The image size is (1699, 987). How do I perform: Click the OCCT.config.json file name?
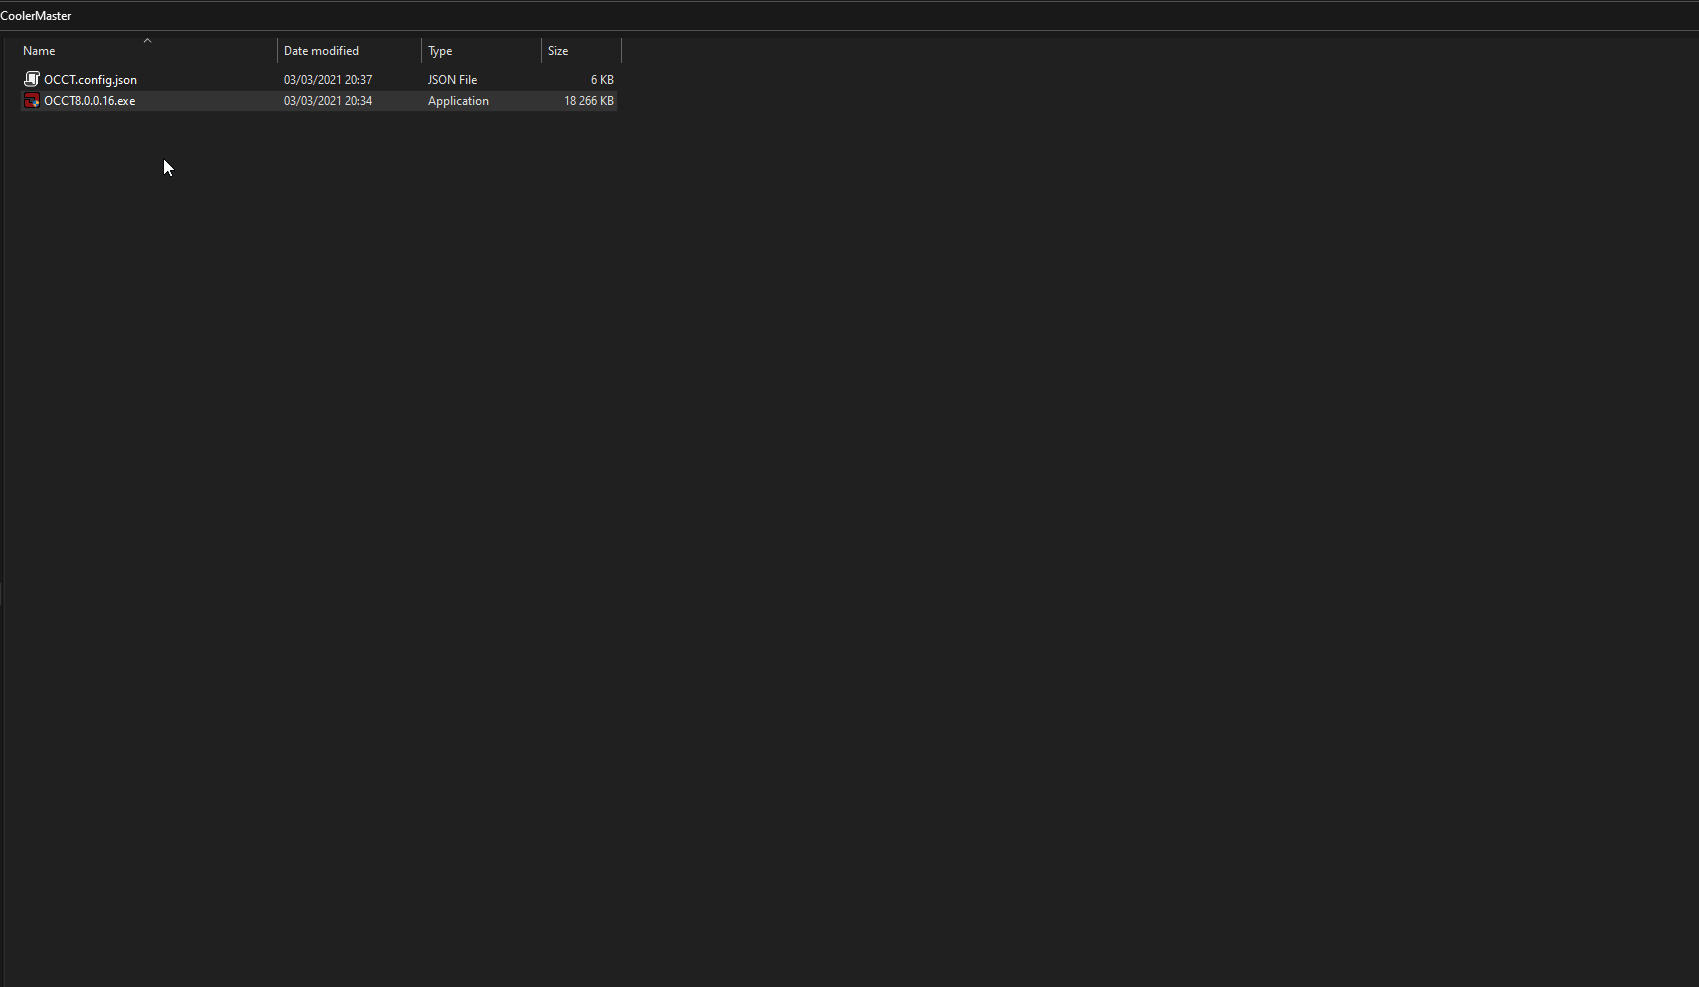point(90,80)
